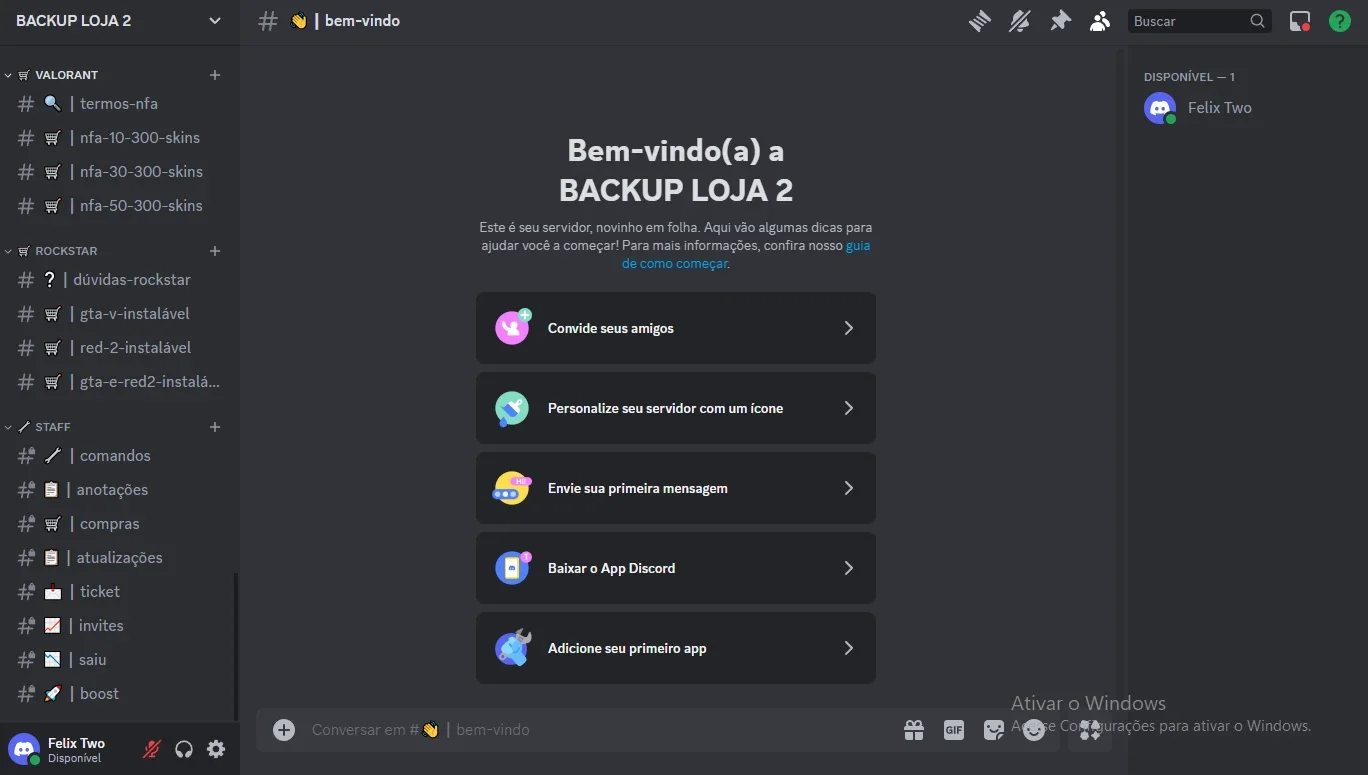Open the sticker picker icon
Screen dimensions: 1368x775
pos(994,730)
